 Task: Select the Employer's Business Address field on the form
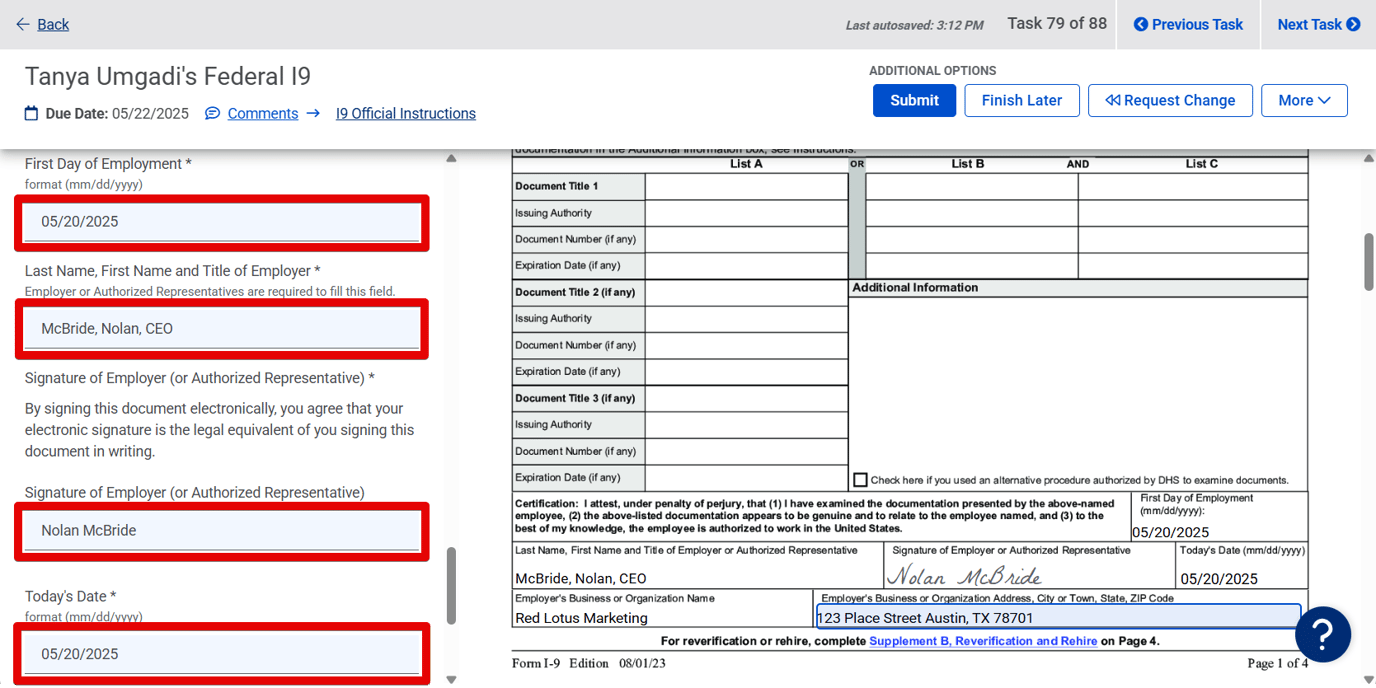[x=1057, y=617]
